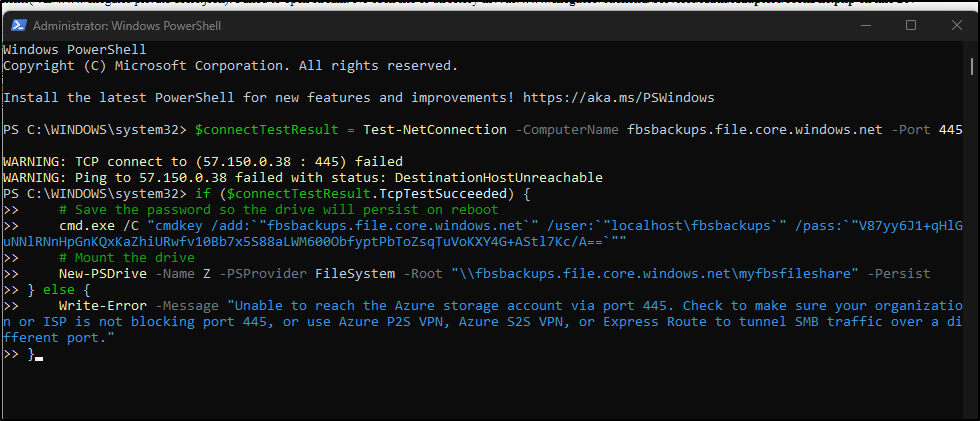This screenshot has height=421, width=980.
Task: Minimize the PowerShell window
Action: [x=866, y=26]
